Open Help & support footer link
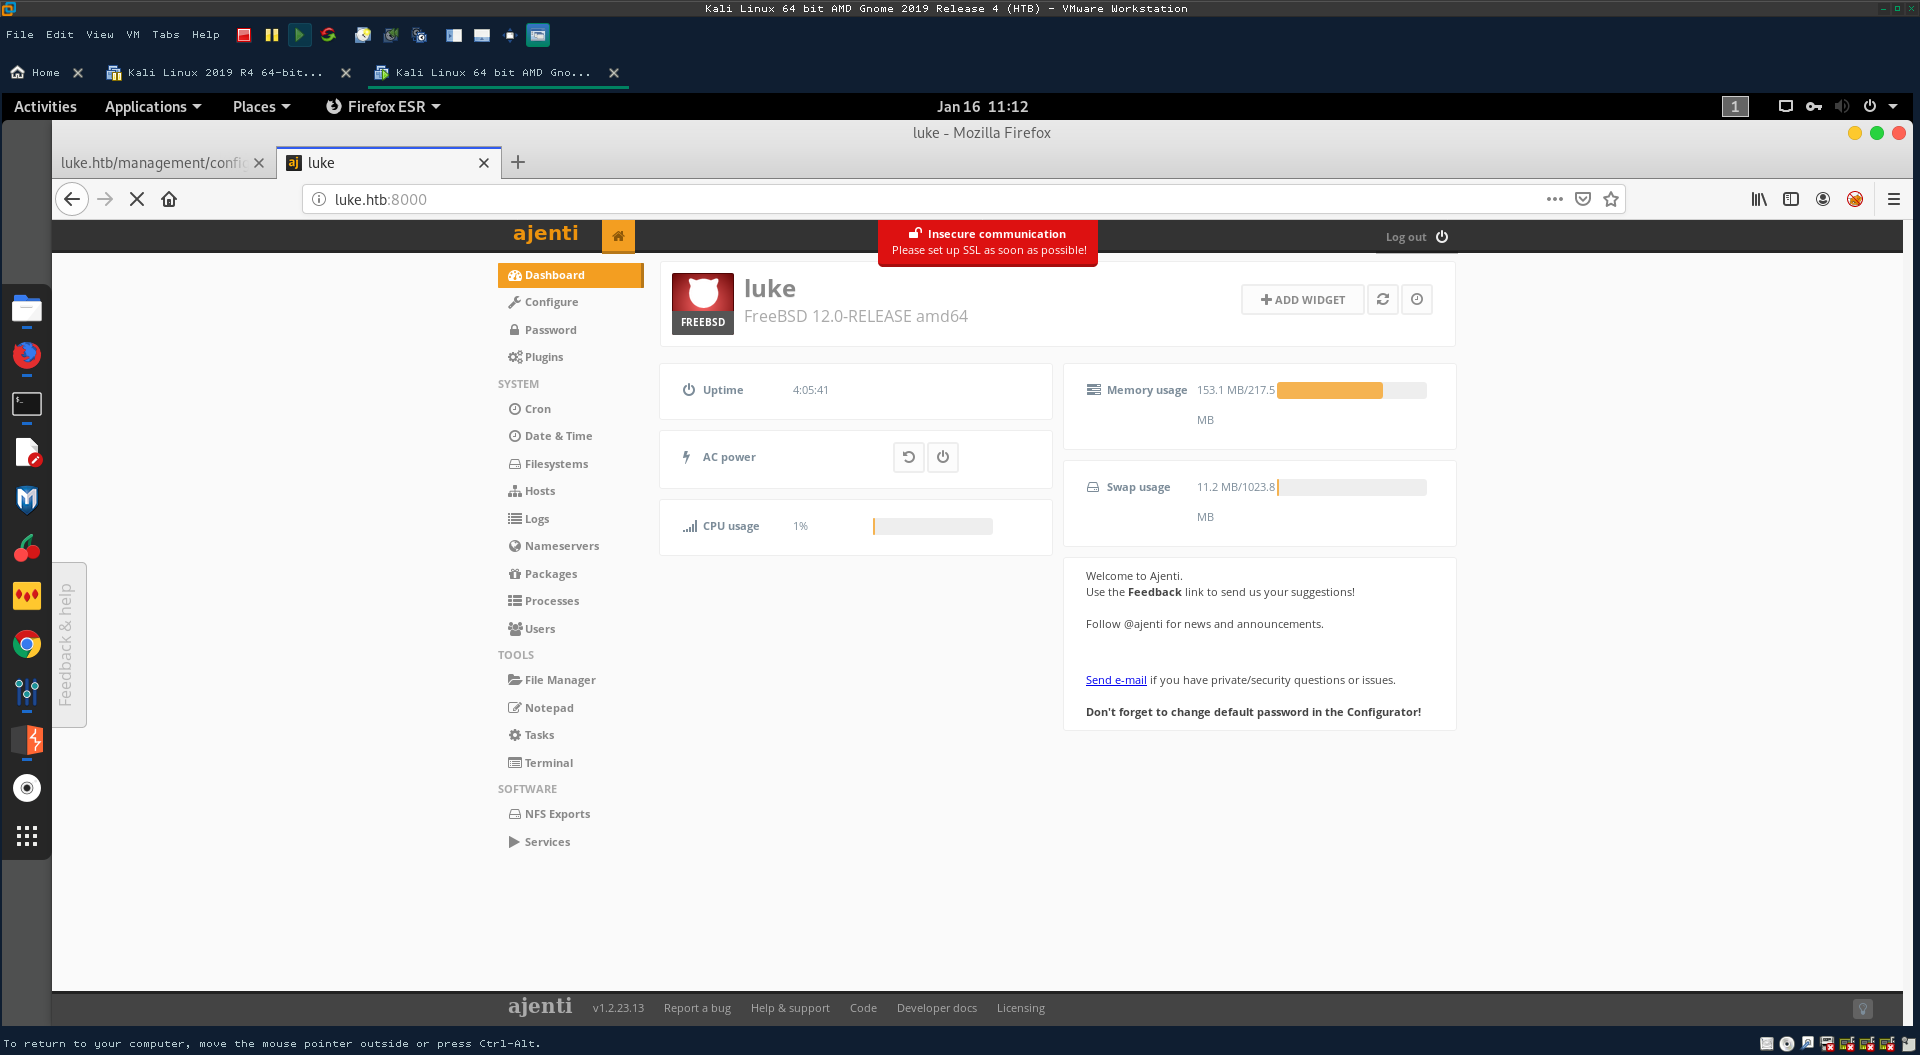The image size is (1920, 1055). (x=790, y=1008)
